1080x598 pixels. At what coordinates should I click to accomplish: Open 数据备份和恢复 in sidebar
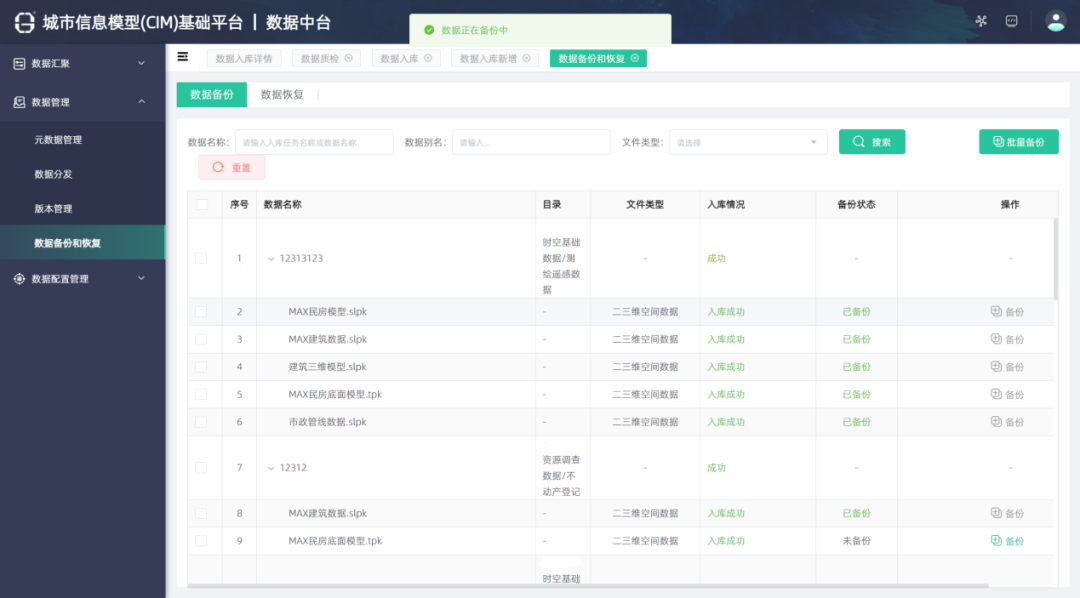click(x=83, y=243)
